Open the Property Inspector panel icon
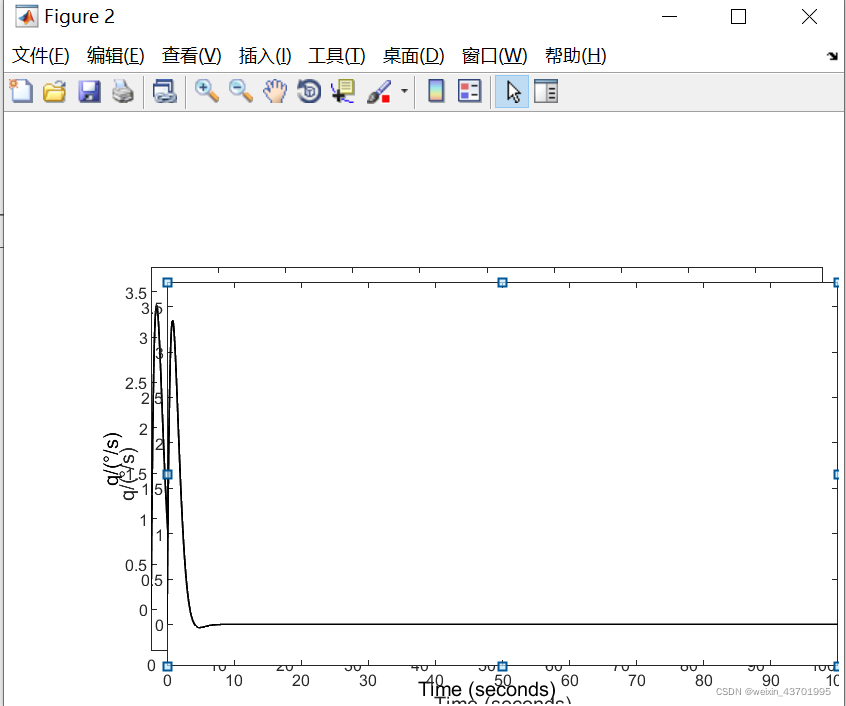This screenshot has height=706, width=846. 545,91
